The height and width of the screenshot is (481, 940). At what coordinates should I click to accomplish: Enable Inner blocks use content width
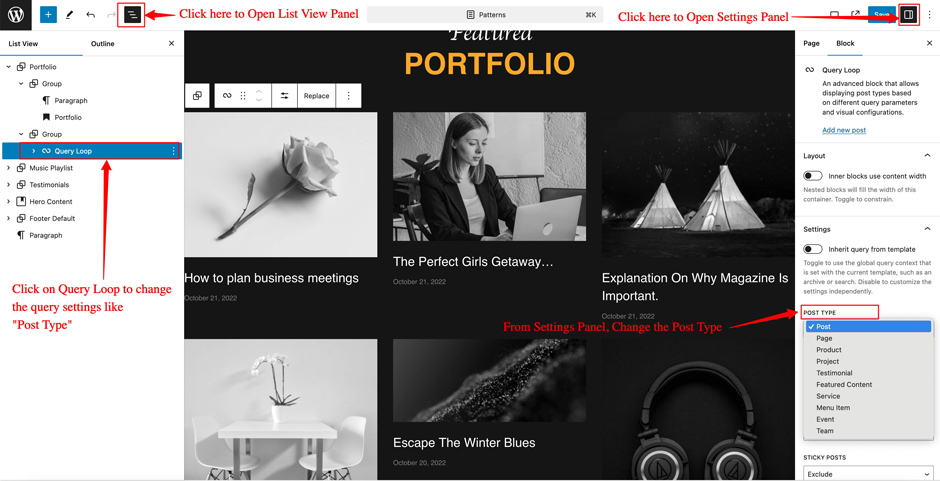(813, 176)
